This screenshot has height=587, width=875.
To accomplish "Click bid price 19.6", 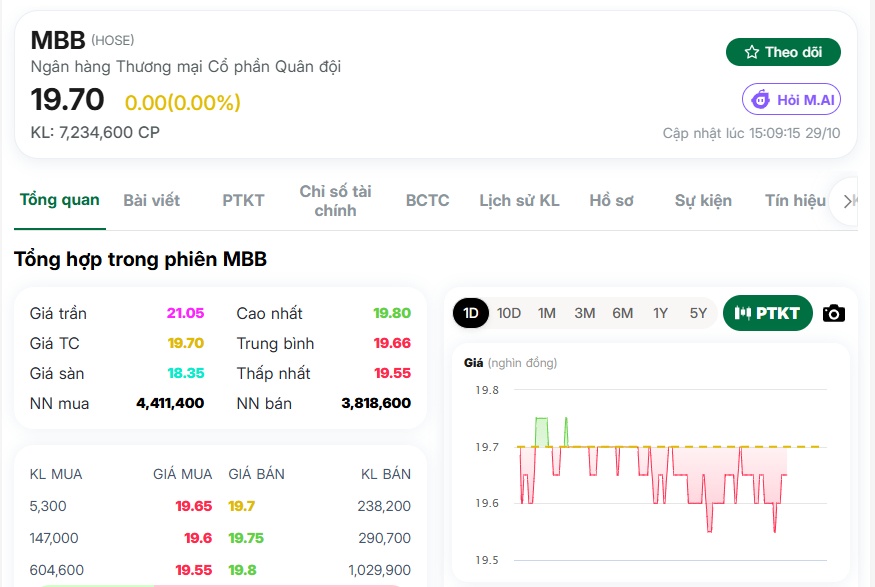I will [198, 538].
